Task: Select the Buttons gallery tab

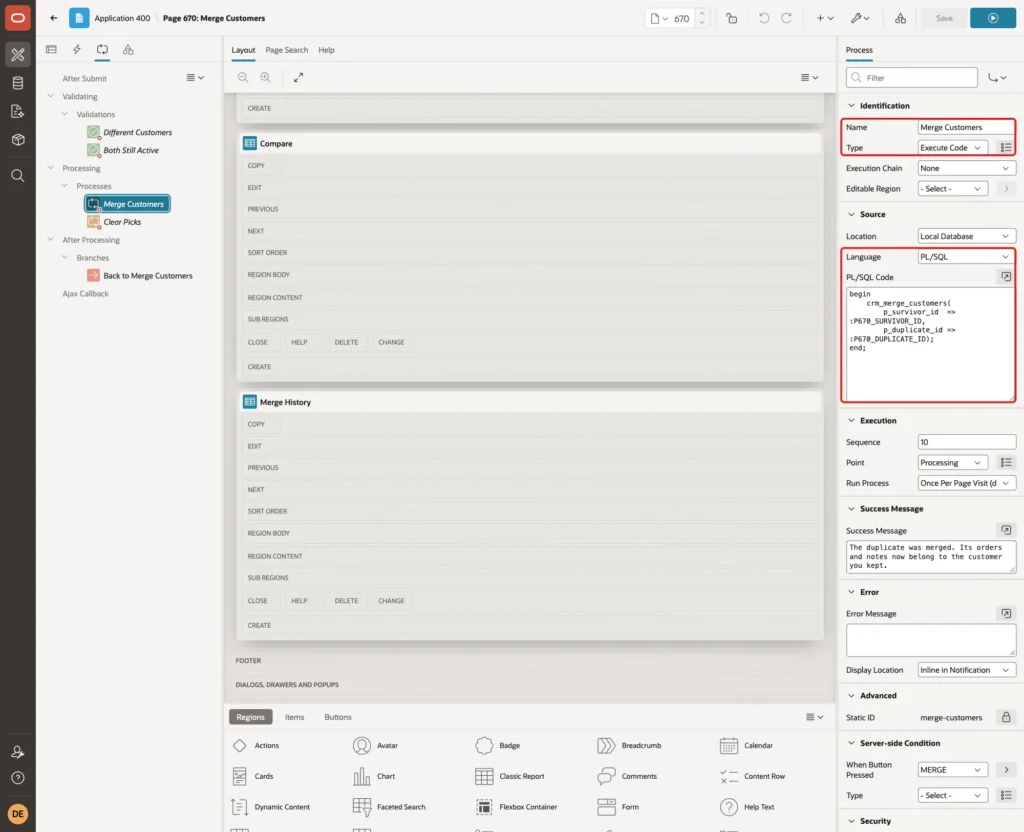Action: pos(338,716)
